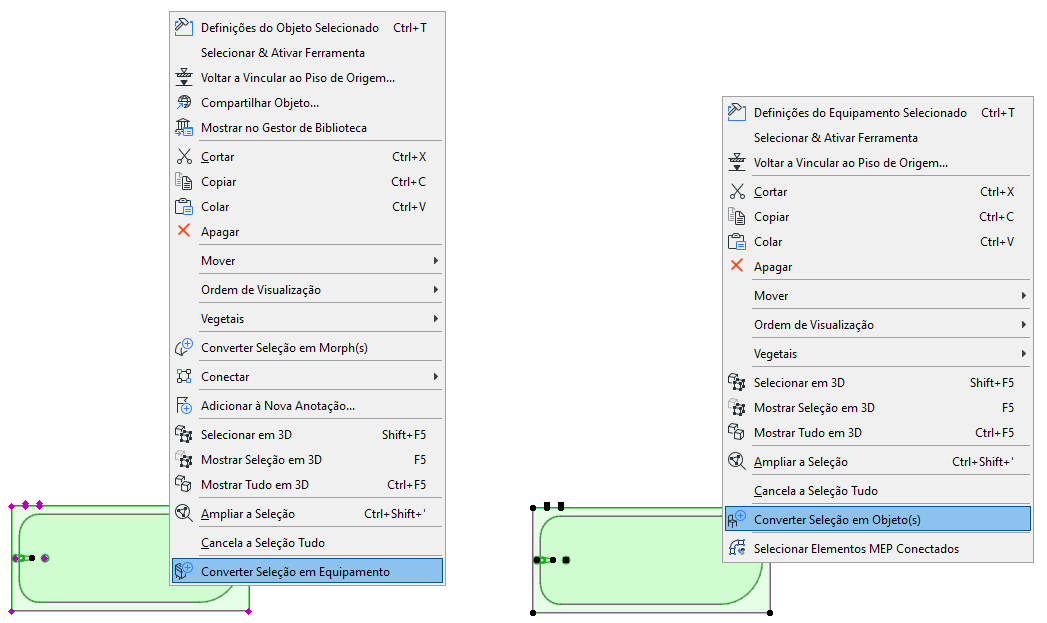This screenshot has height=623, width=1047.
Task: Select Voltar a Vincular ao Piso de Origem in the right menu
Action: [878, 163]
